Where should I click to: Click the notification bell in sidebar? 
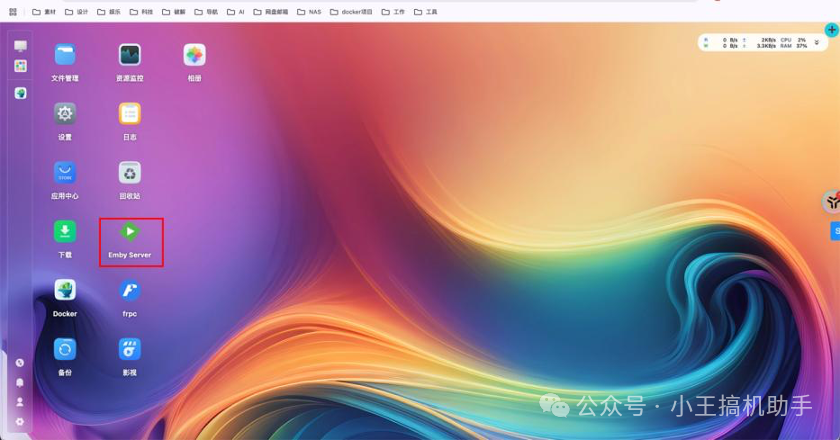(x=20, y=382)
